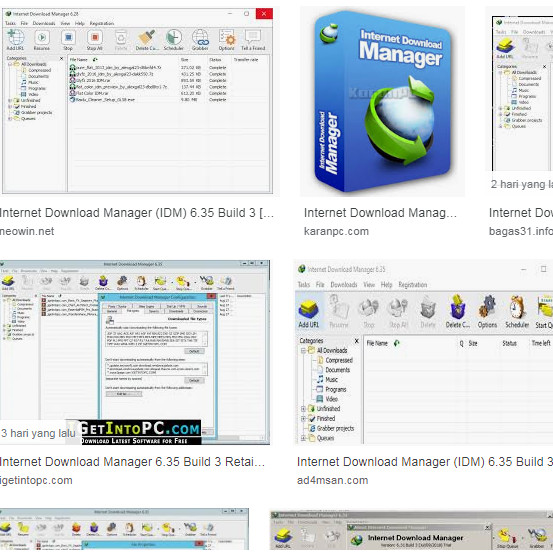Viewport: 553px width, 553px height.
Task: Close Categories panel X in neowin screenshot
Action: point(61,59)
